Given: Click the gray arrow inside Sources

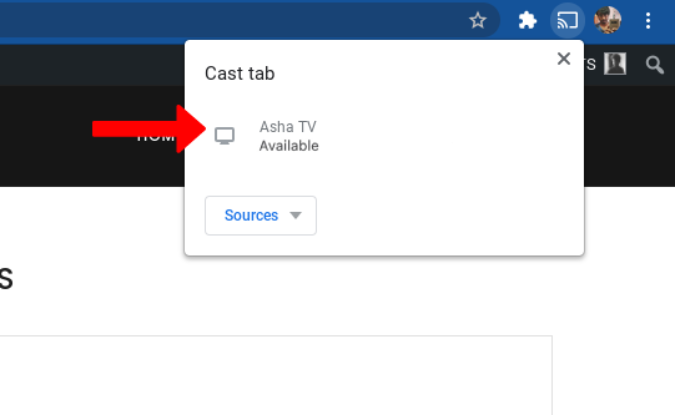Looking at the screenshot, I should pos(296,215).
